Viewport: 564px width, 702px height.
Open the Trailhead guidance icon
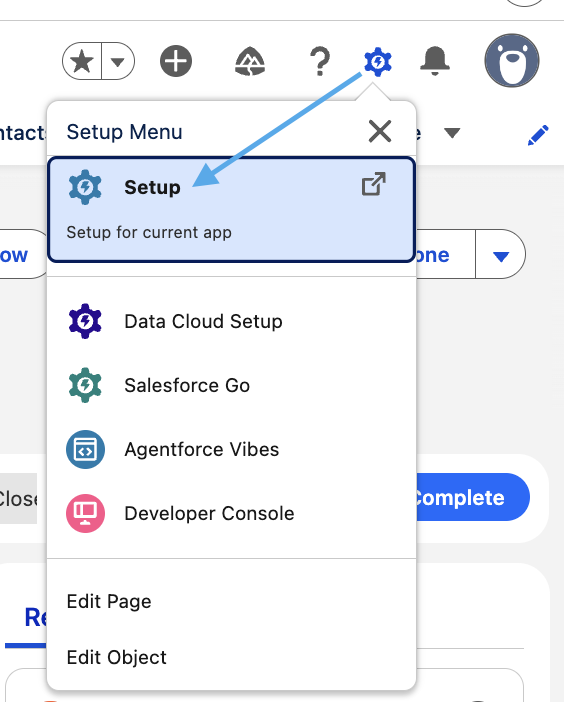tap(250, 61)
